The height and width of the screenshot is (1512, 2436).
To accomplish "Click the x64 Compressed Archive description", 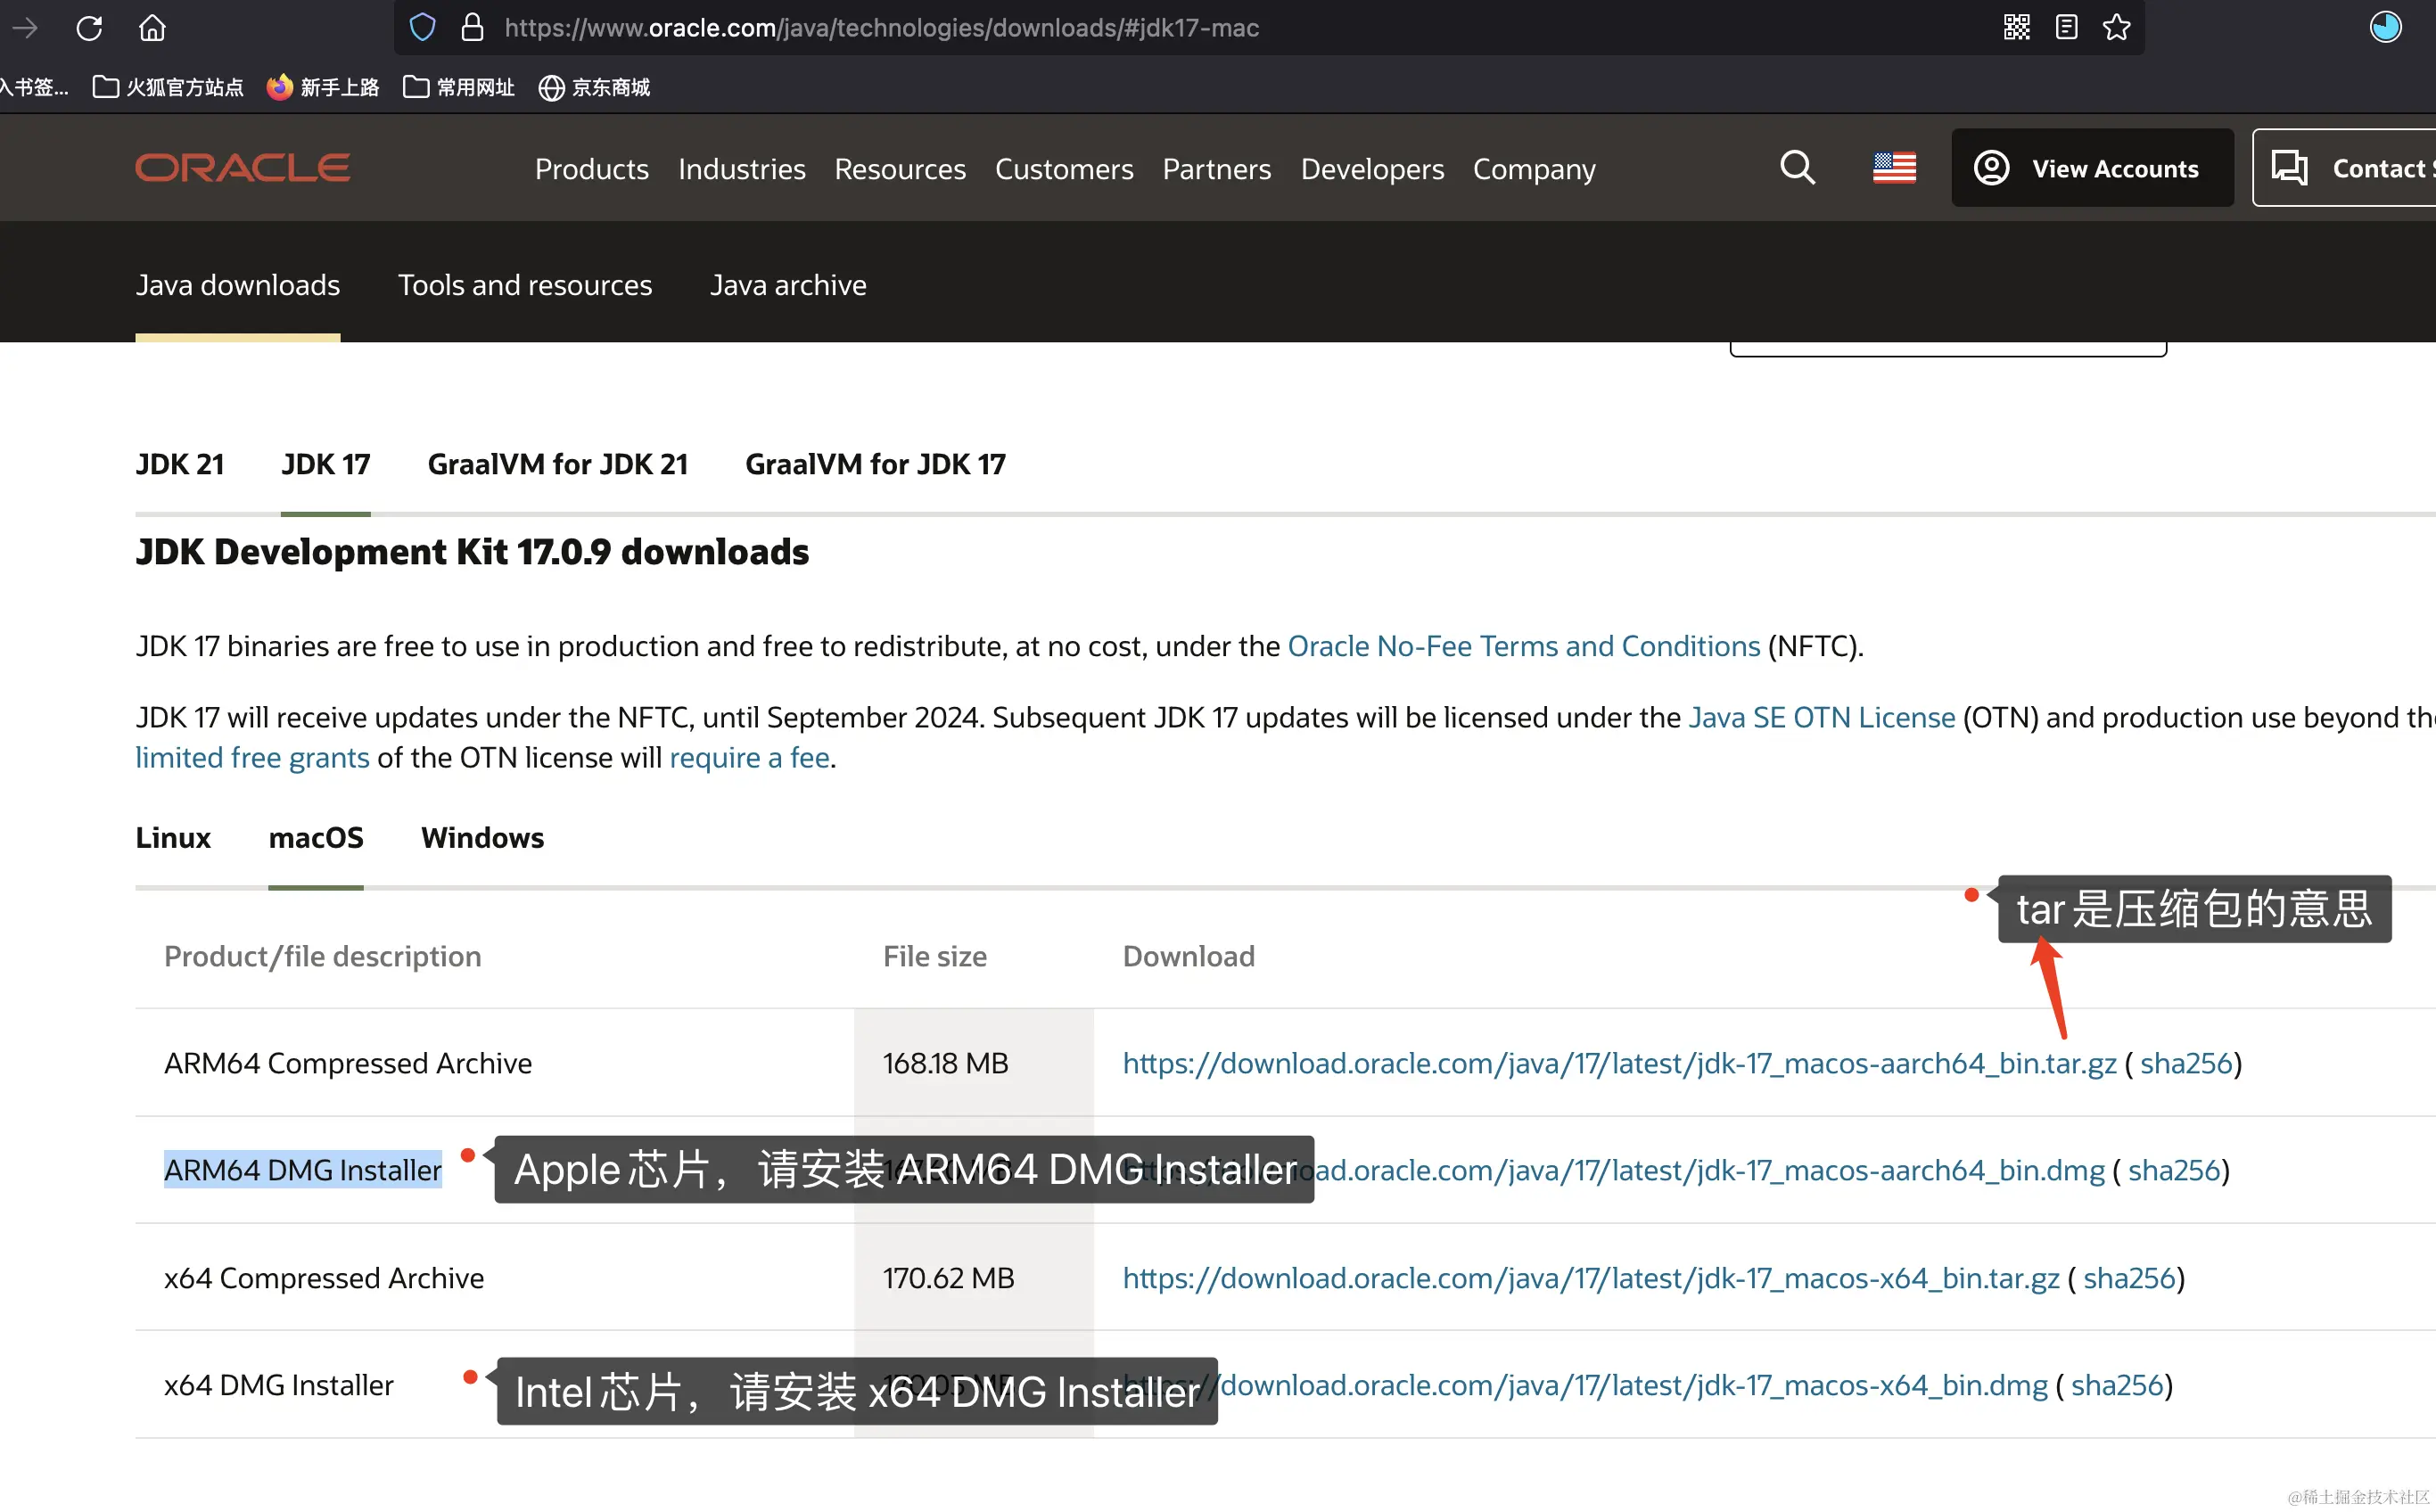I will tap(324, 1279).
